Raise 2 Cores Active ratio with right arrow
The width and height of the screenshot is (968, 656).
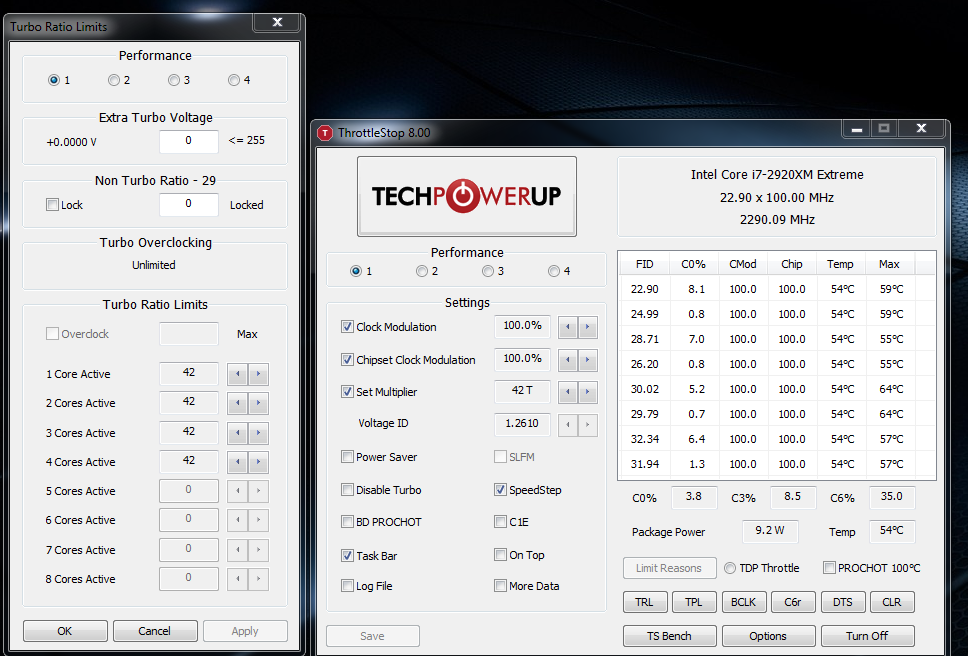(x=259, y=403)
